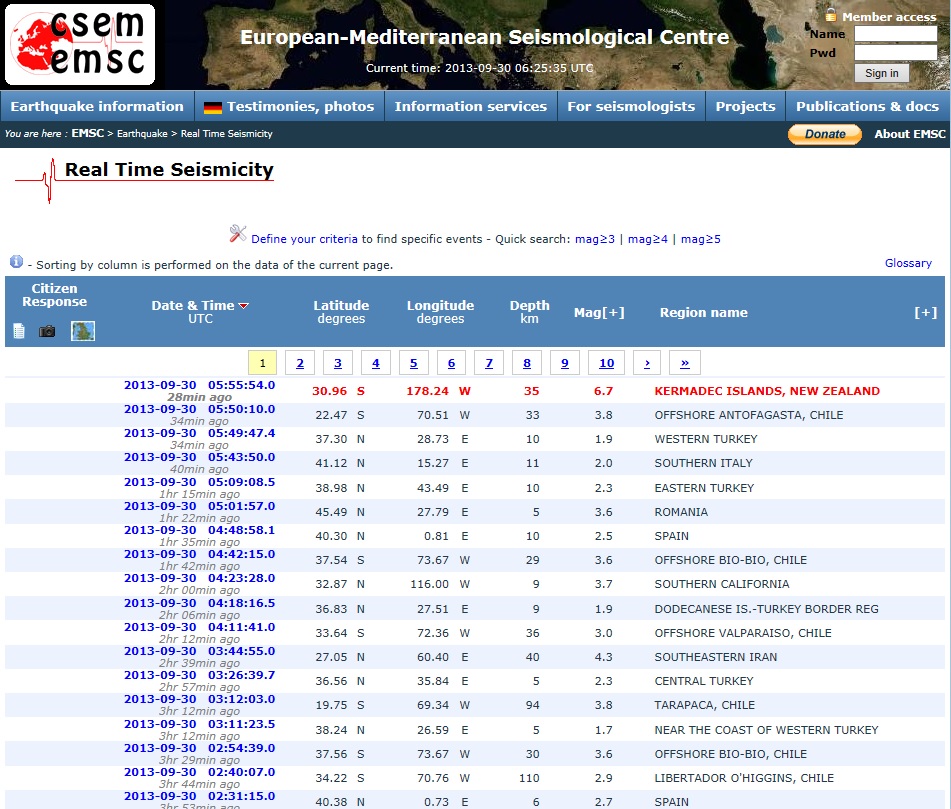Click the depth value 110

point(529,778)
